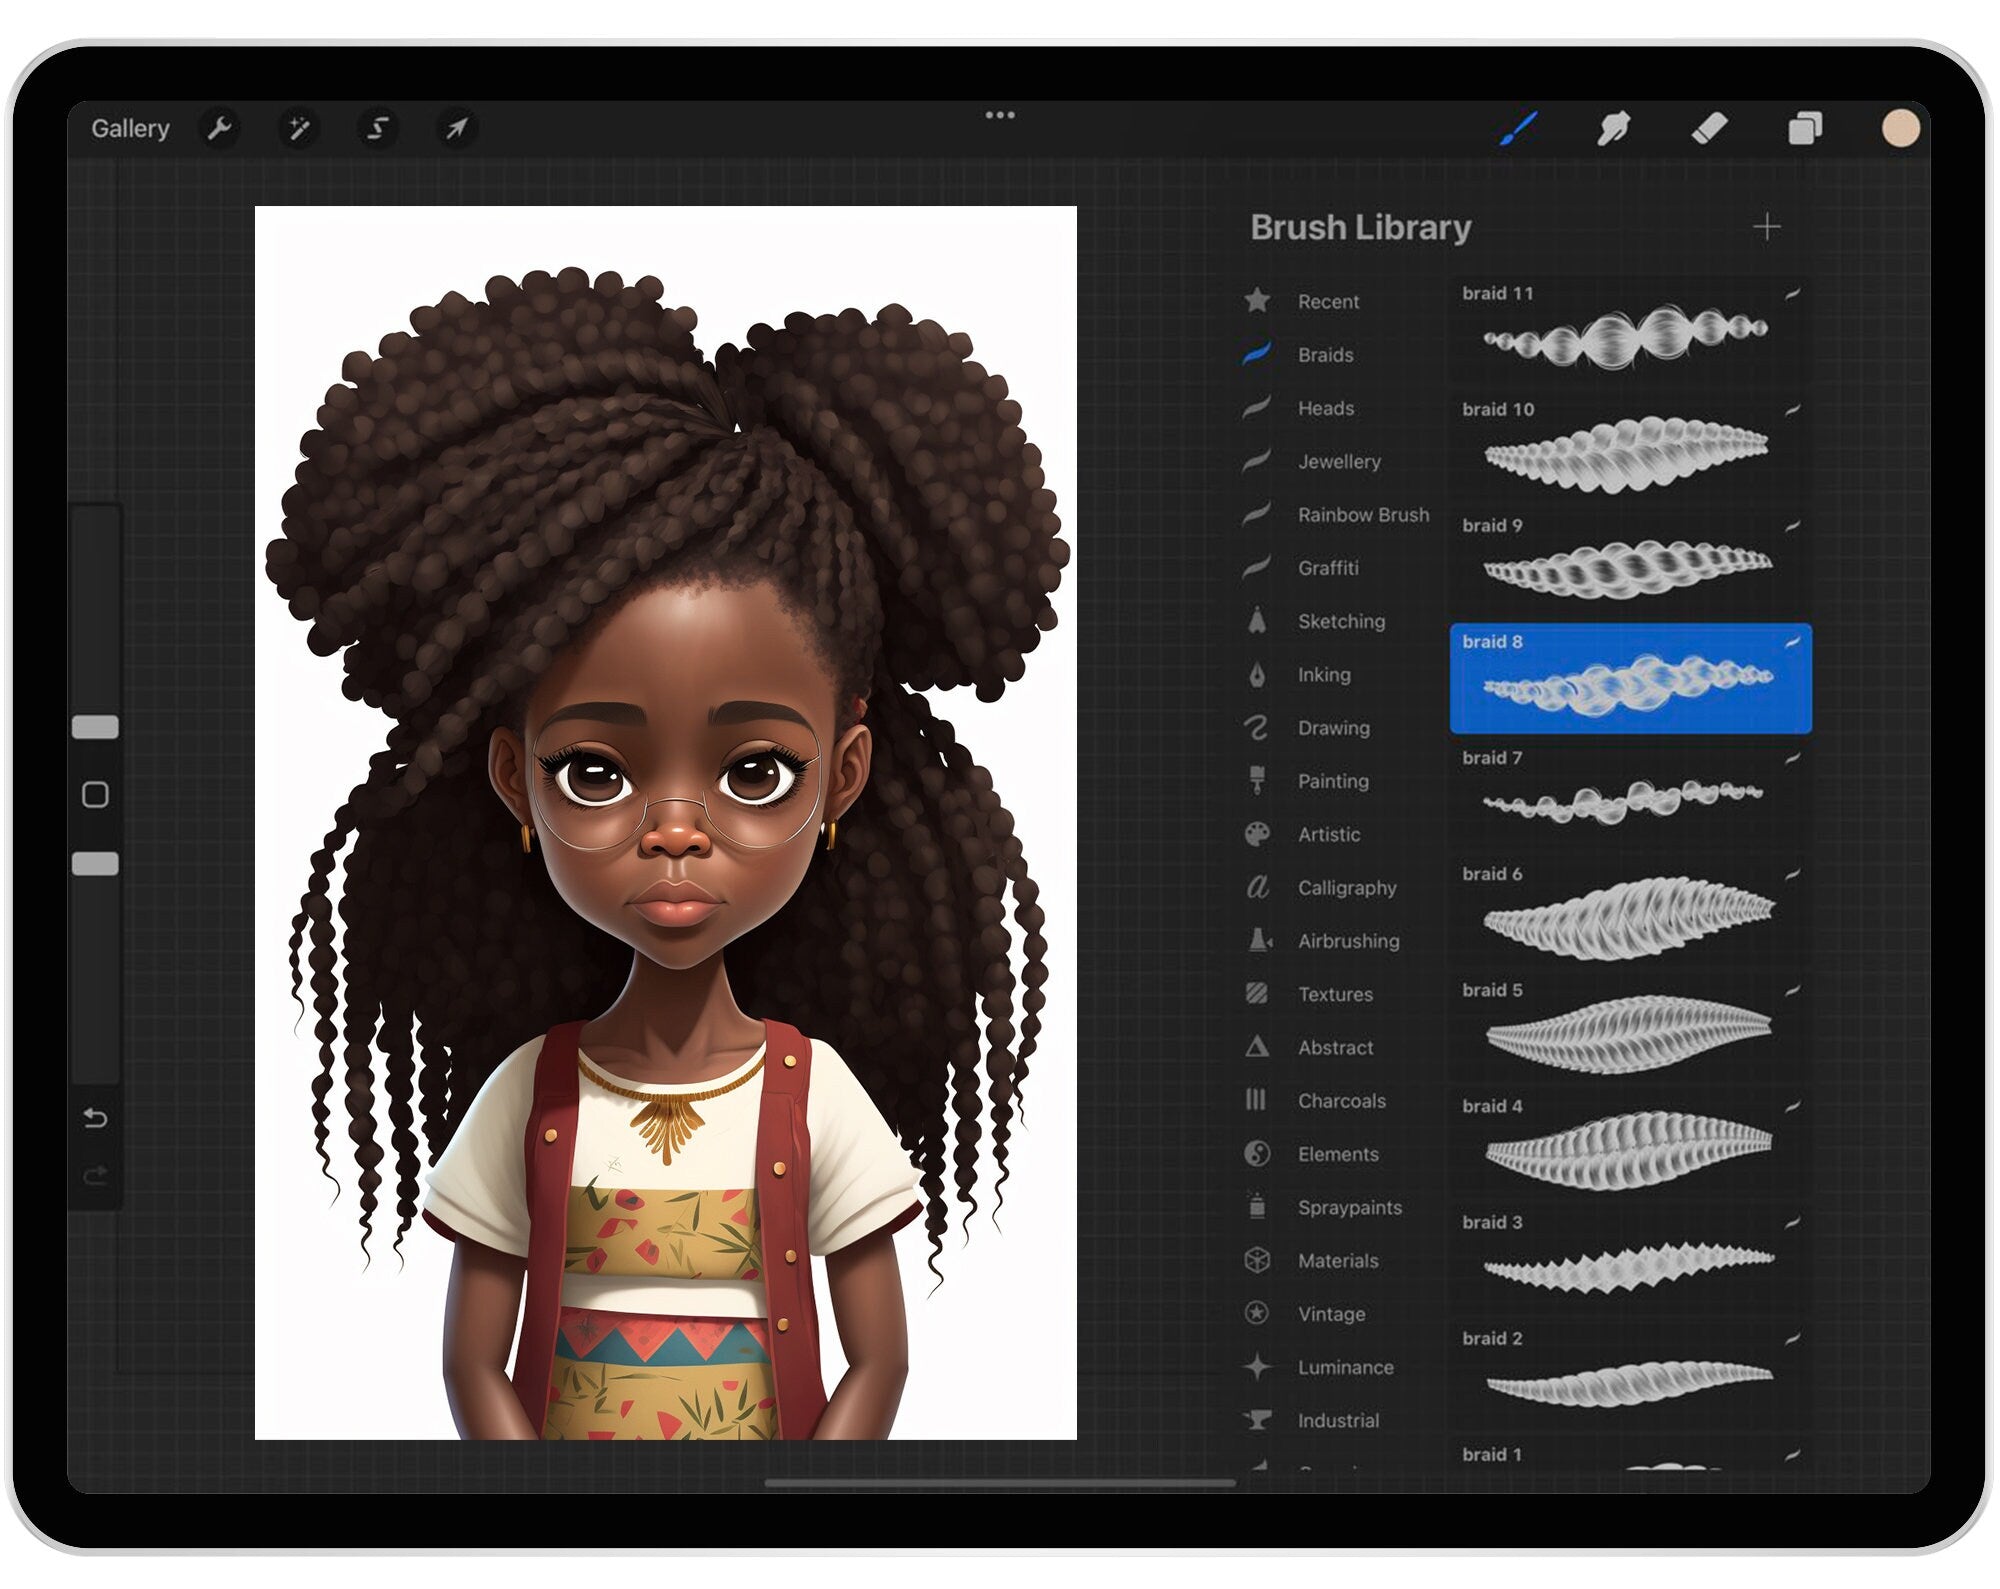Return to the Gallery

point(130,128)
